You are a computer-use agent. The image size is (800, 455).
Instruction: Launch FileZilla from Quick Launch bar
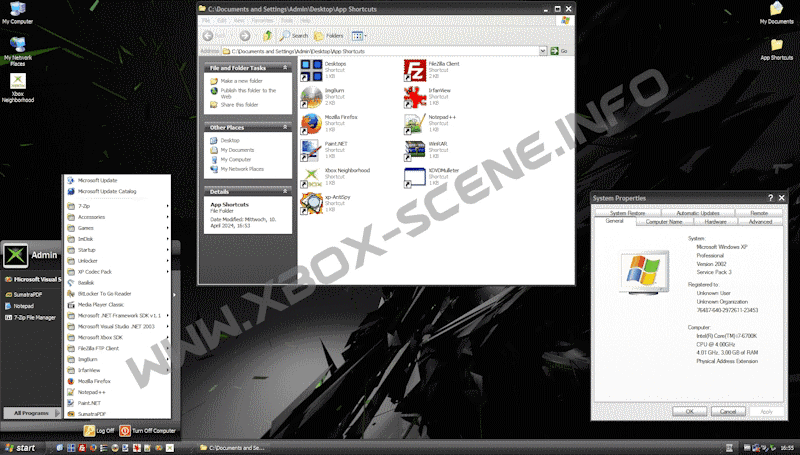point(82,448)
